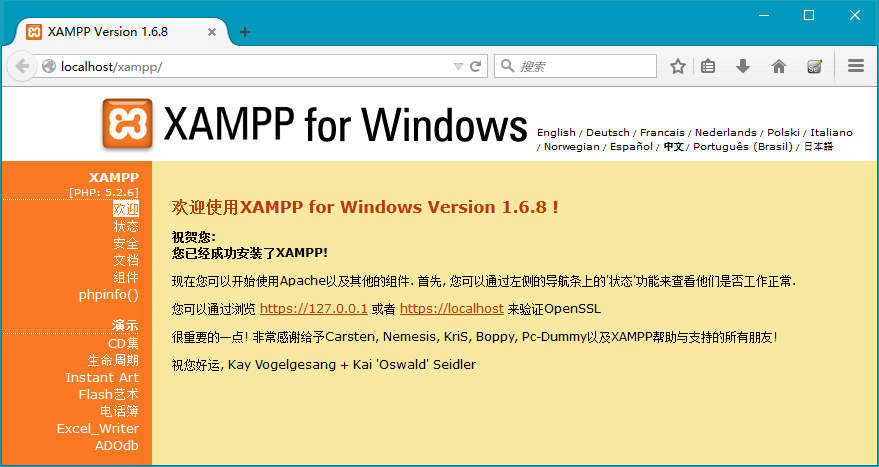Open the downloads arrow icon

pos(743,67)
